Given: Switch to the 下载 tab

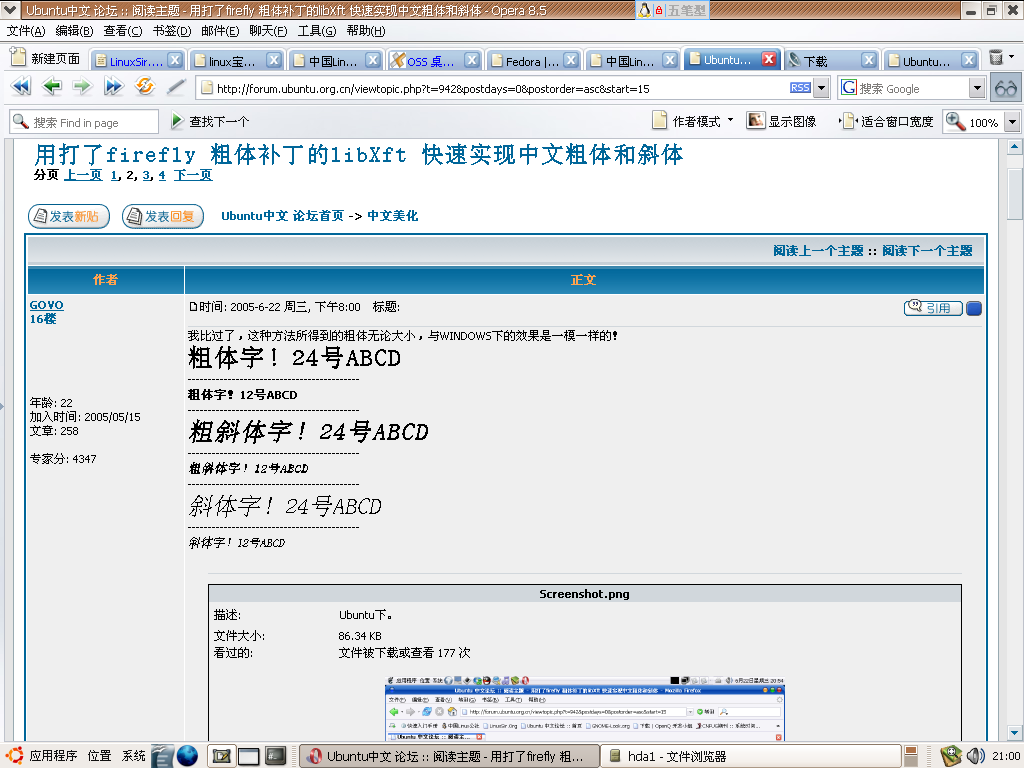Looking at the screenshot, I should [830, 61].
